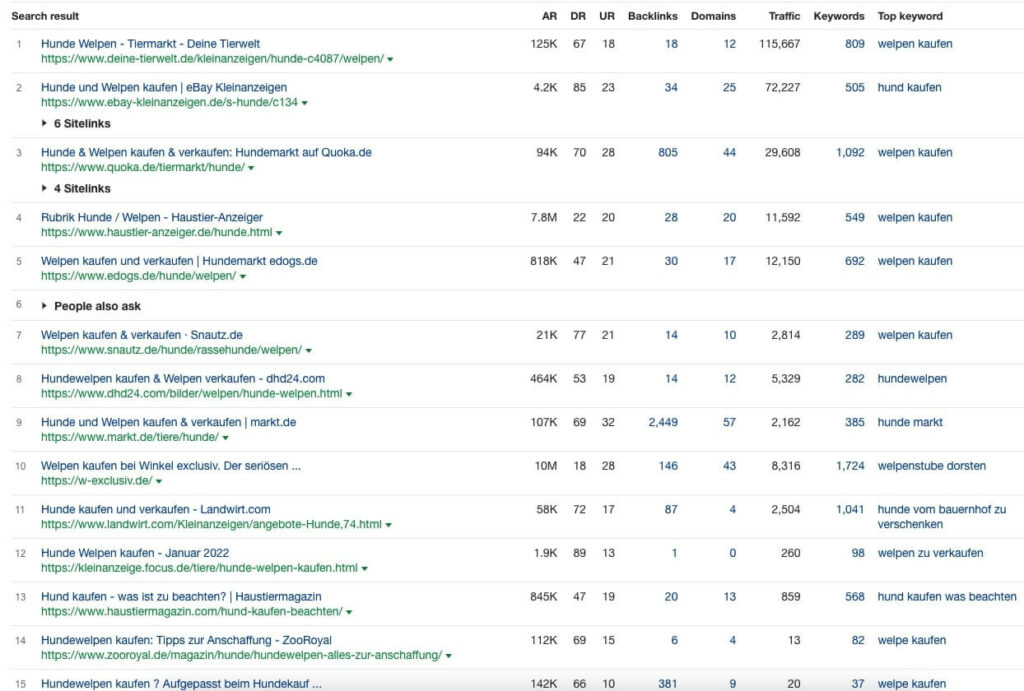Screen dimensions: 1024x691
Task: Click top keyword 'hund kaufen was beachten'
Action: coord(946,597)
